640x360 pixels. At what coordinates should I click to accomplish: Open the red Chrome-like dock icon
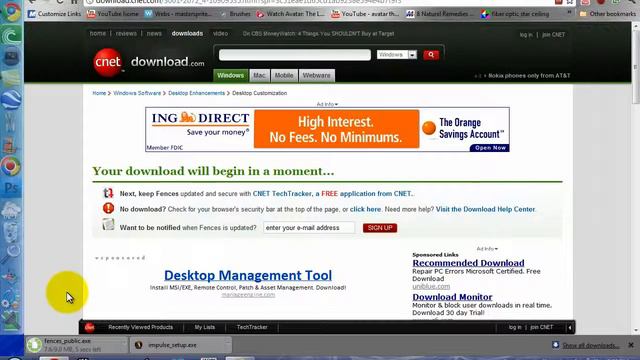click(11, 167)
